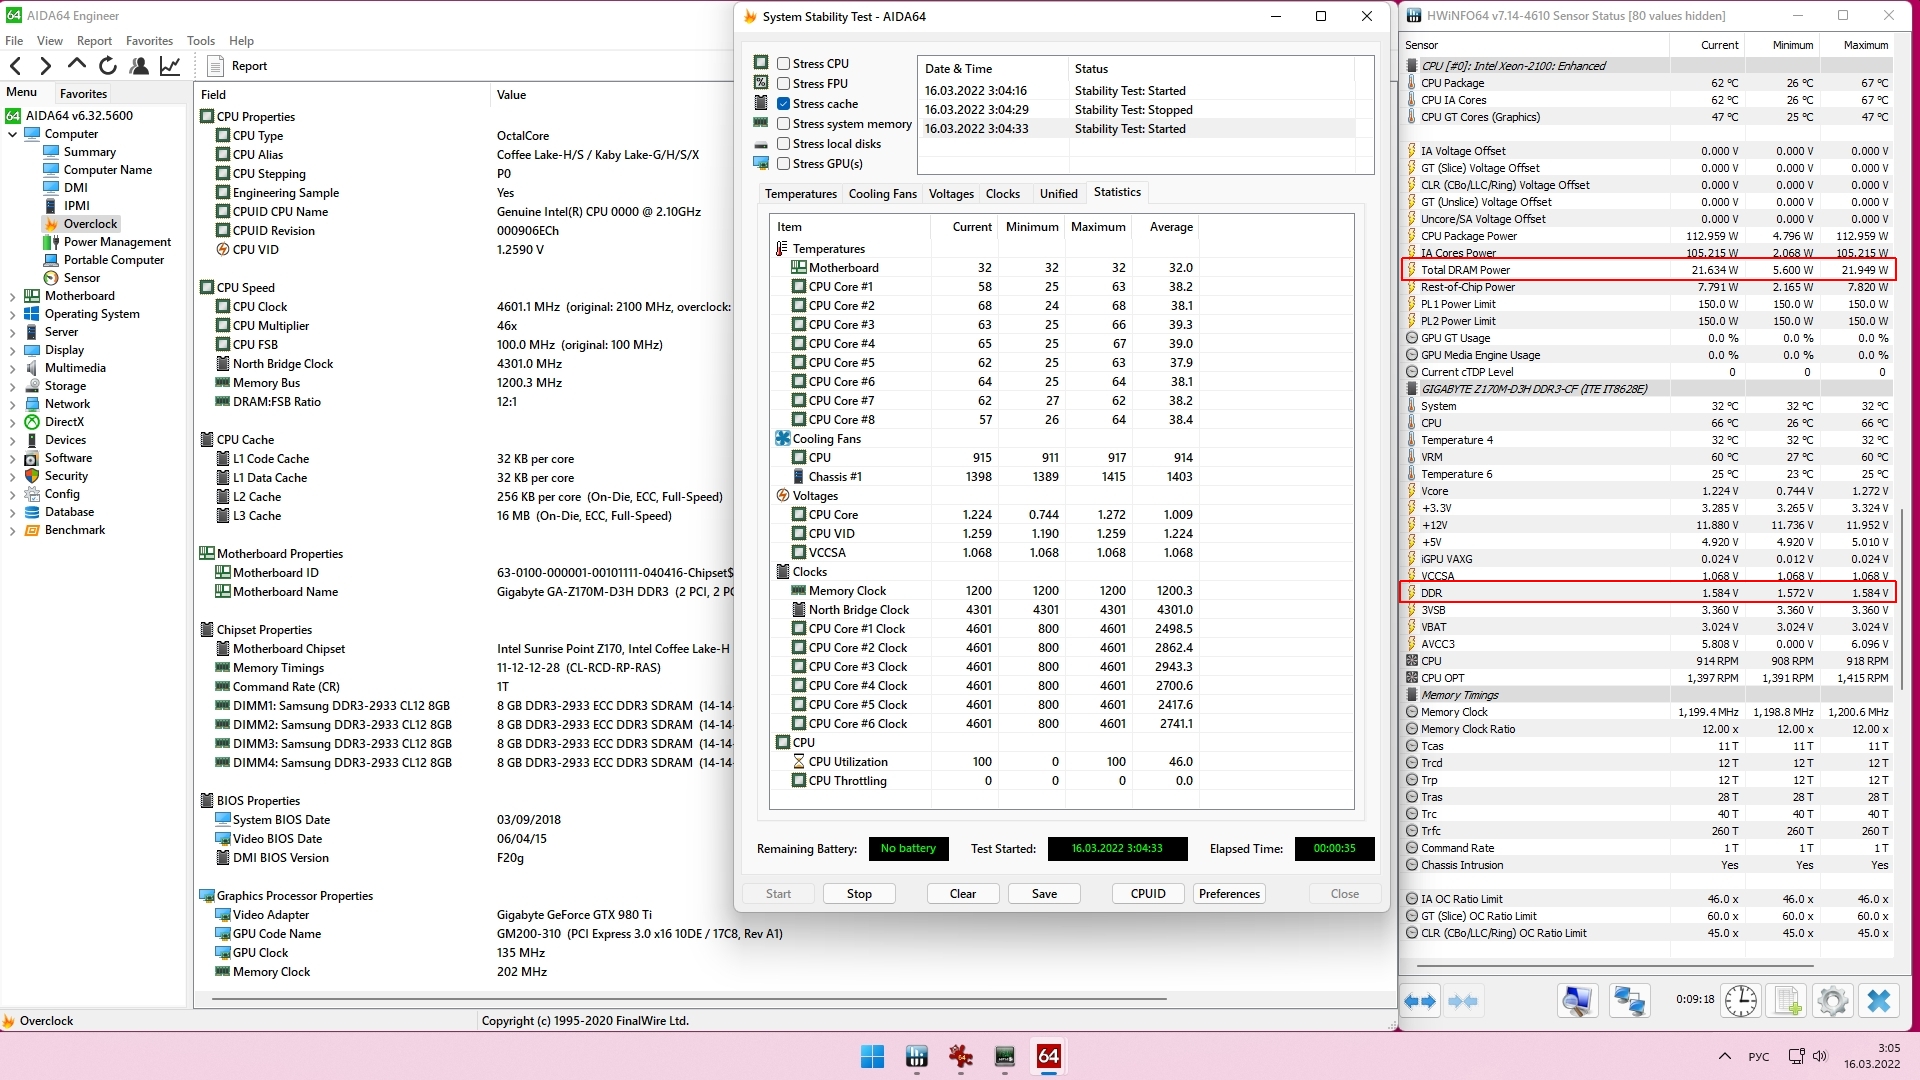Click HWiNFO network computers icon

click(1629, 1001)
